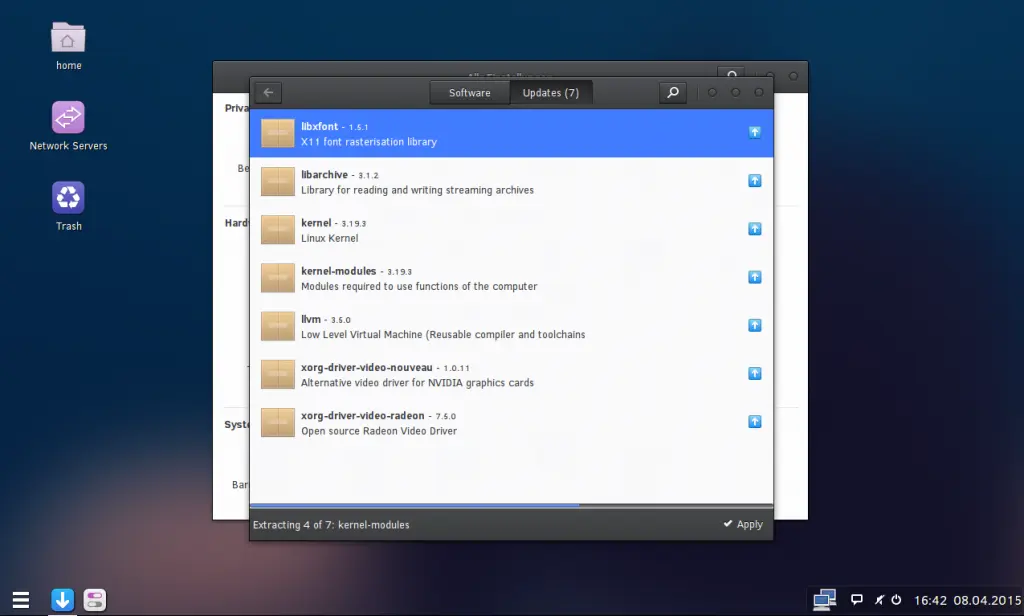This screenshot has width=1024, height=616.
Task: Open the home folder on the desktop
Action: pyautogui.click(x=67, y=40)
